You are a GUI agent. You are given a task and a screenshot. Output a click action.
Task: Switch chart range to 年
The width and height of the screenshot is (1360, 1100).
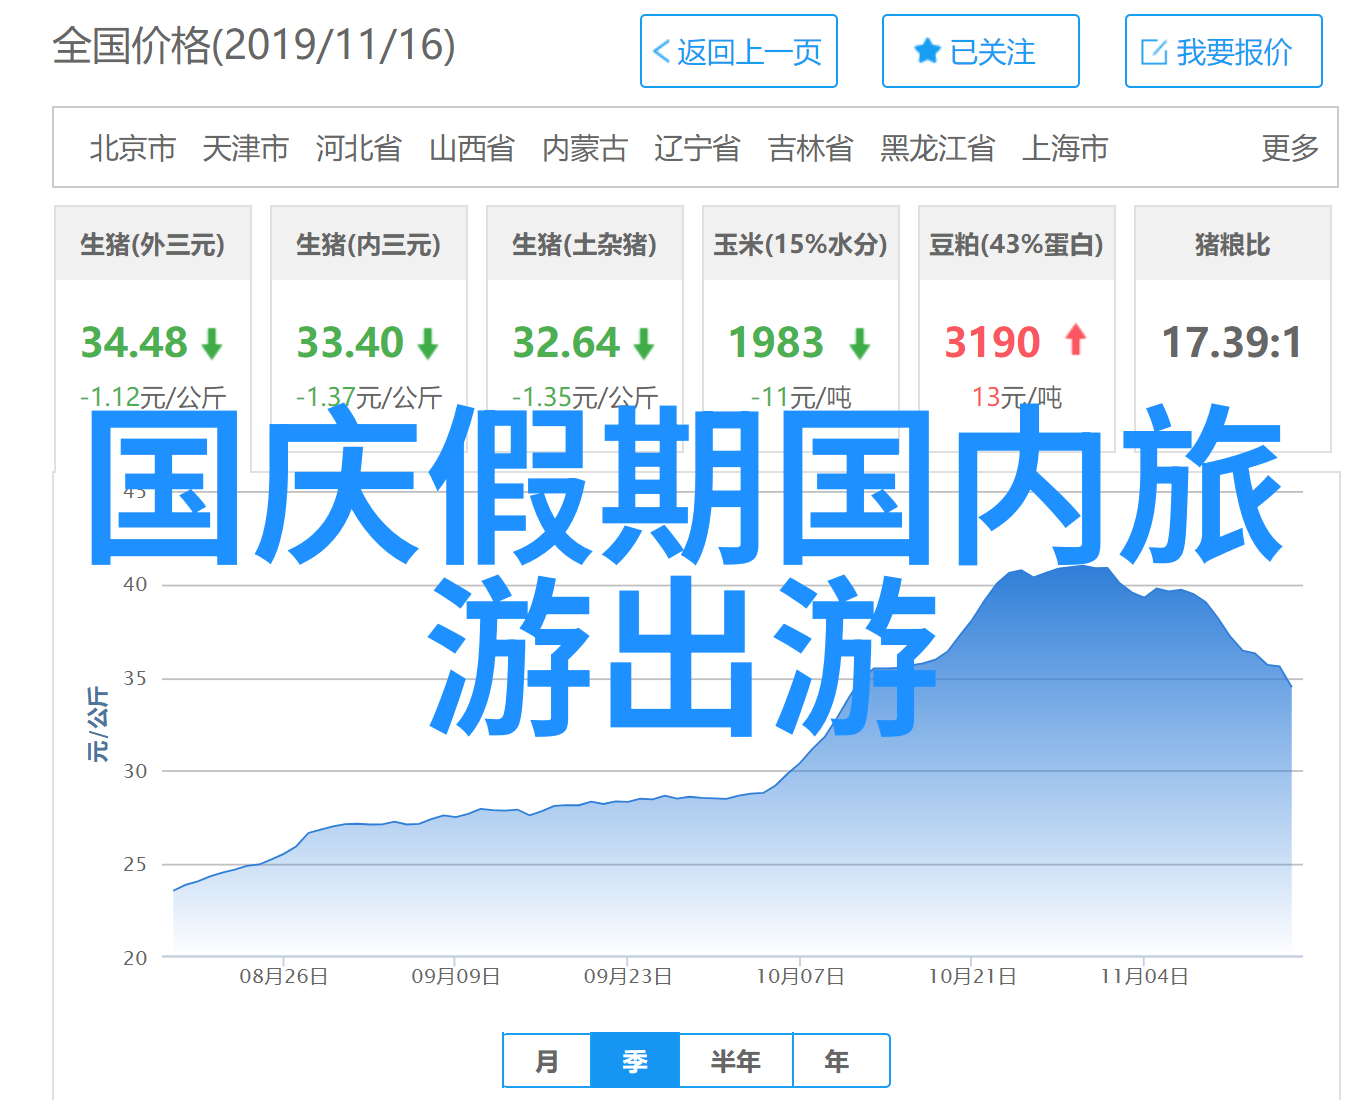coord(837,1061)
